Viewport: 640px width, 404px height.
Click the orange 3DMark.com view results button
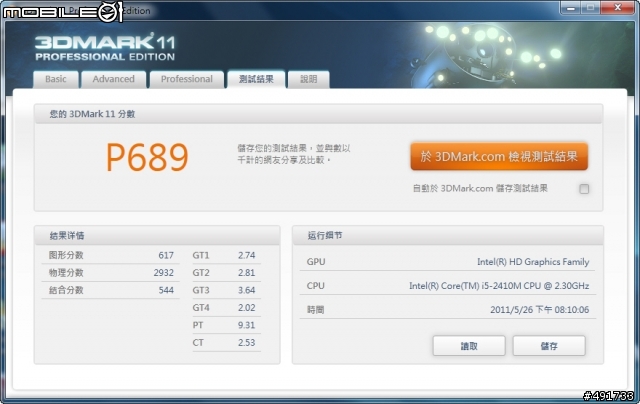point(499,156)
